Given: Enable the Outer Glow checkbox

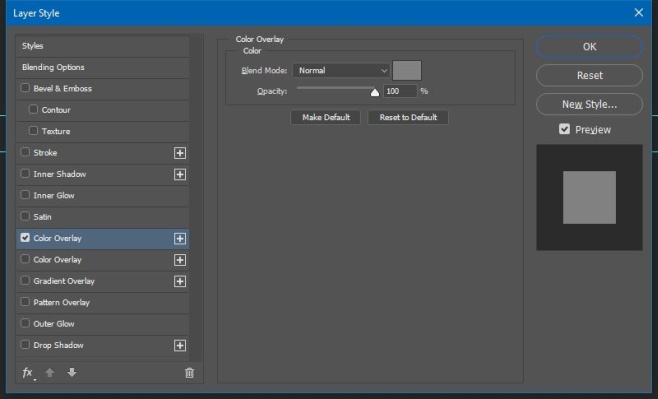Looking at the screenshot, I should point(25,323).
